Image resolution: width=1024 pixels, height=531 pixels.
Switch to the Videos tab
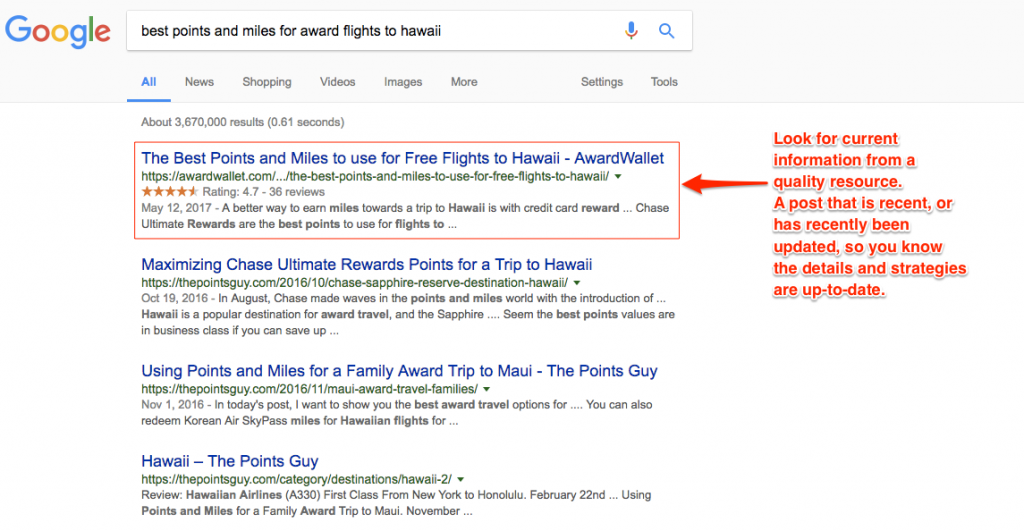pos(338,82)
